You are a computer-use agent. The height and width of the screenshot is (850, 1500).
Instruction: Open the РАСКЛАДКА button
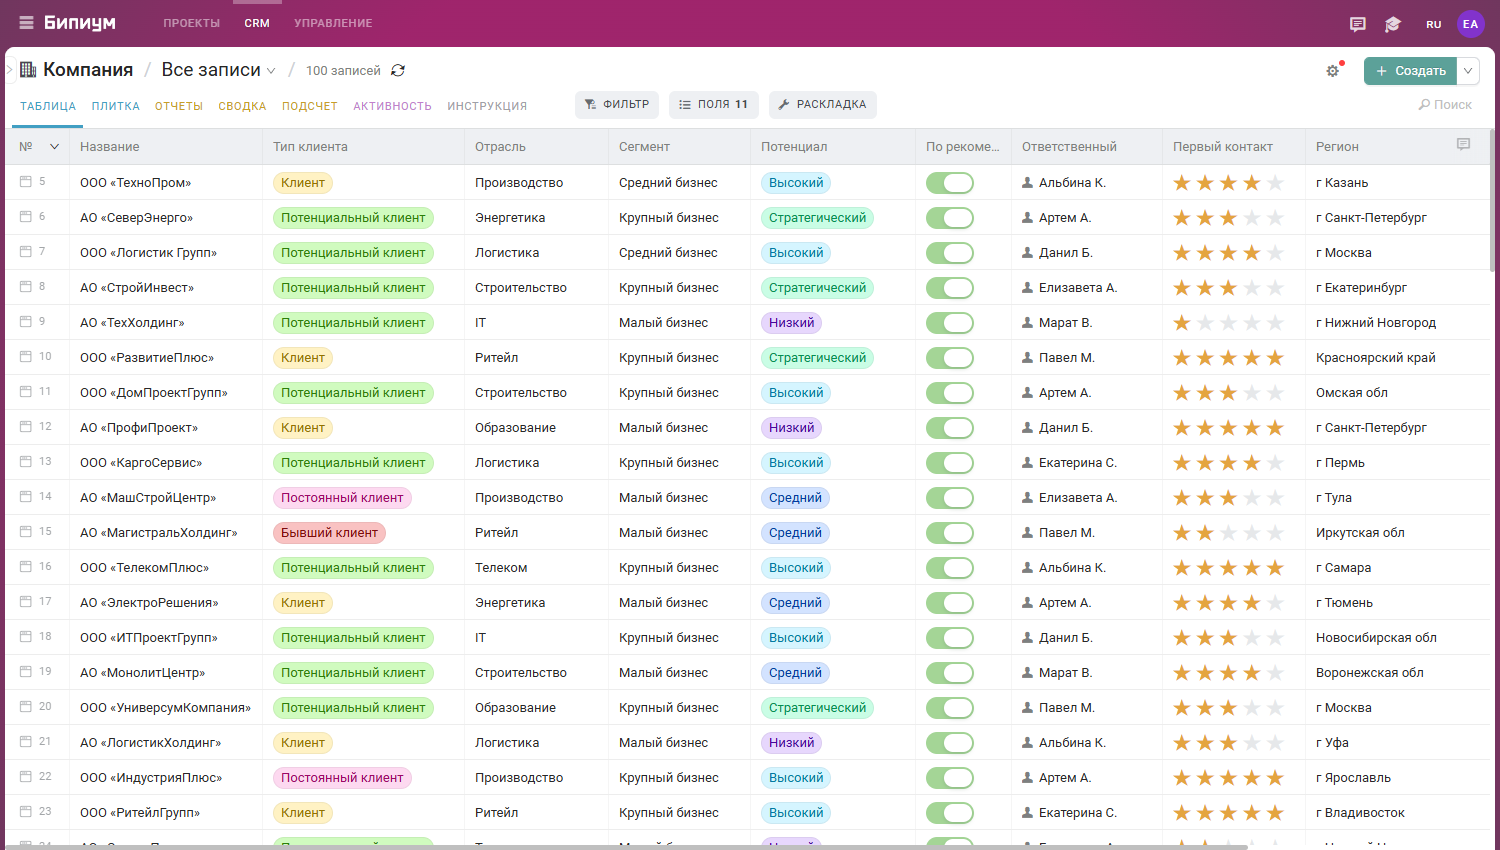822,104
